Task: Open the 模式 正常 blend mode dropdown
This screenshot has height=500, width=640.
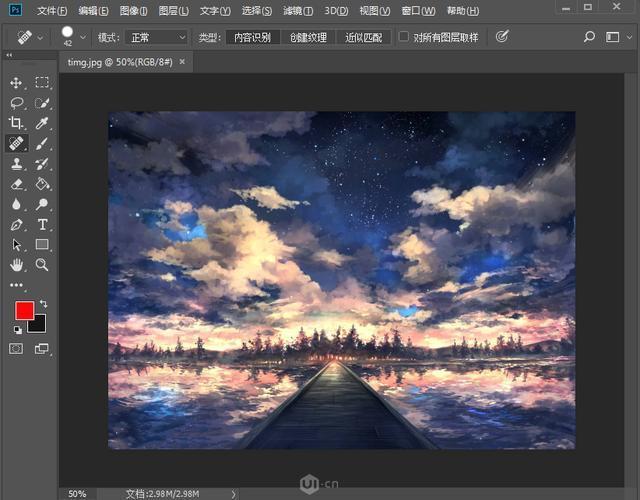Action: coord(157,38)
